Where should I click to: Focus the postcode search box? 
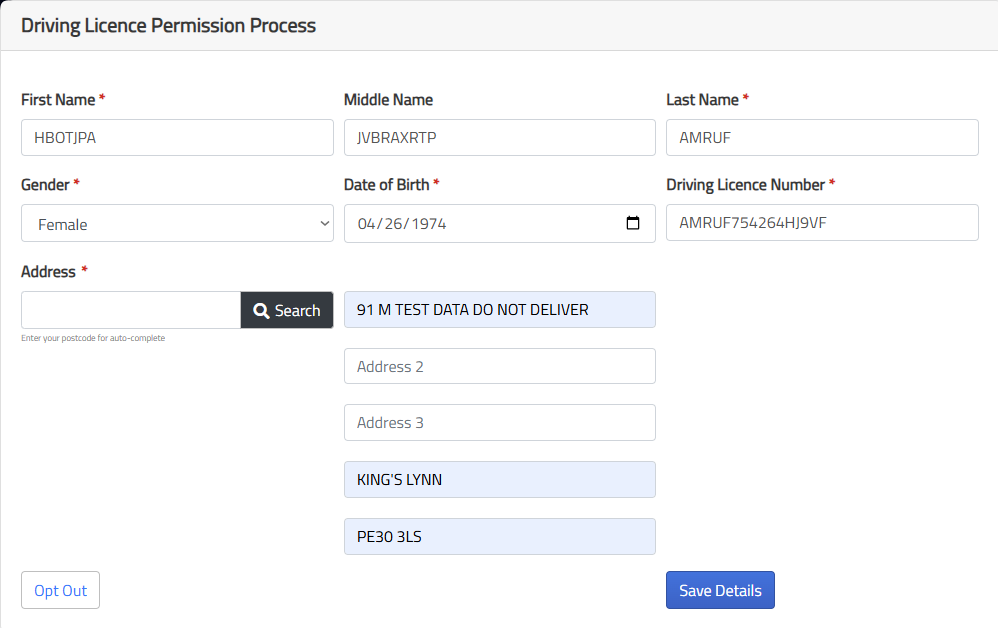[x=131, y=310]
